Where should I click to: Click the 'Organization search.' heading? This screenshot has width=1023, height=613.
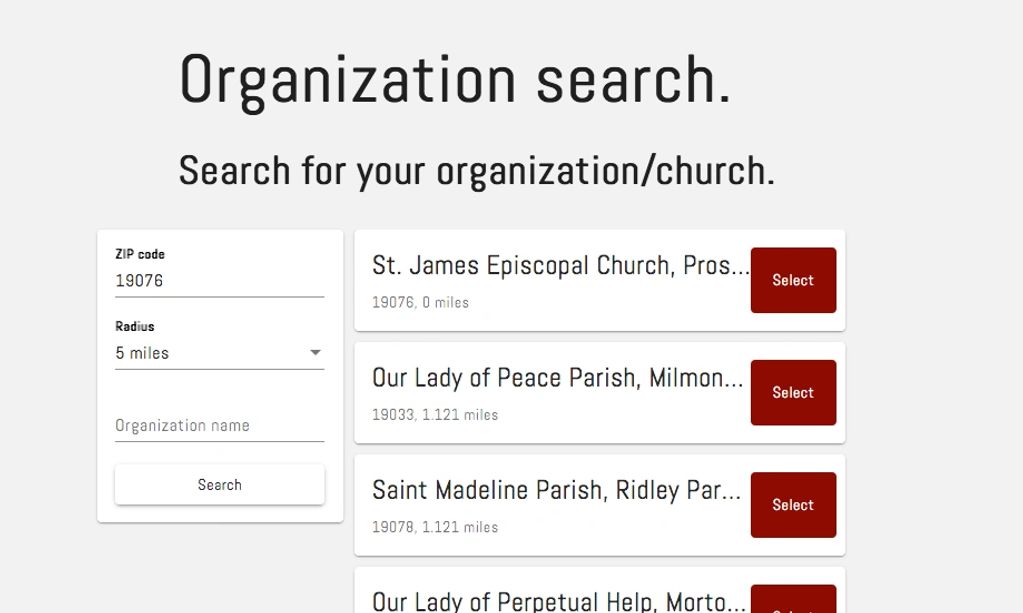[455, 79]
